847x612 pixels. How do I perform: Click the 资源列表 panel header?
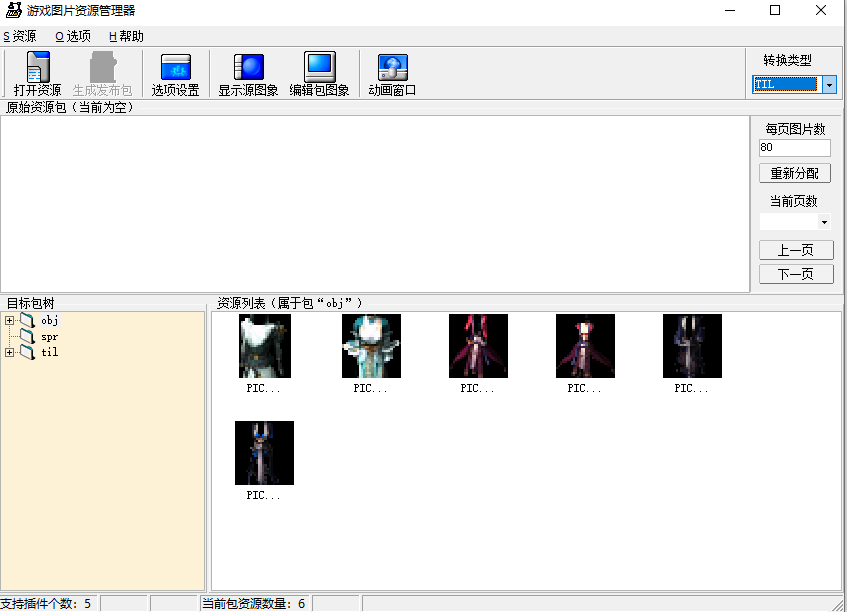click(290, 303)
